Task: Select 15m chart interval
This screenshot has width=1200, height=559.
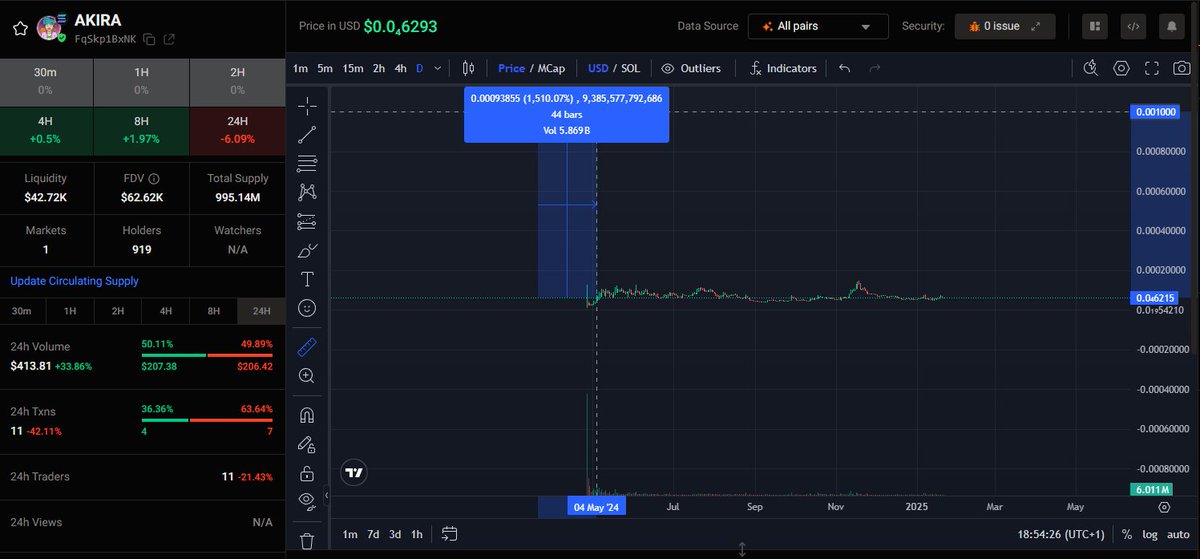Action: coord(353,68)
